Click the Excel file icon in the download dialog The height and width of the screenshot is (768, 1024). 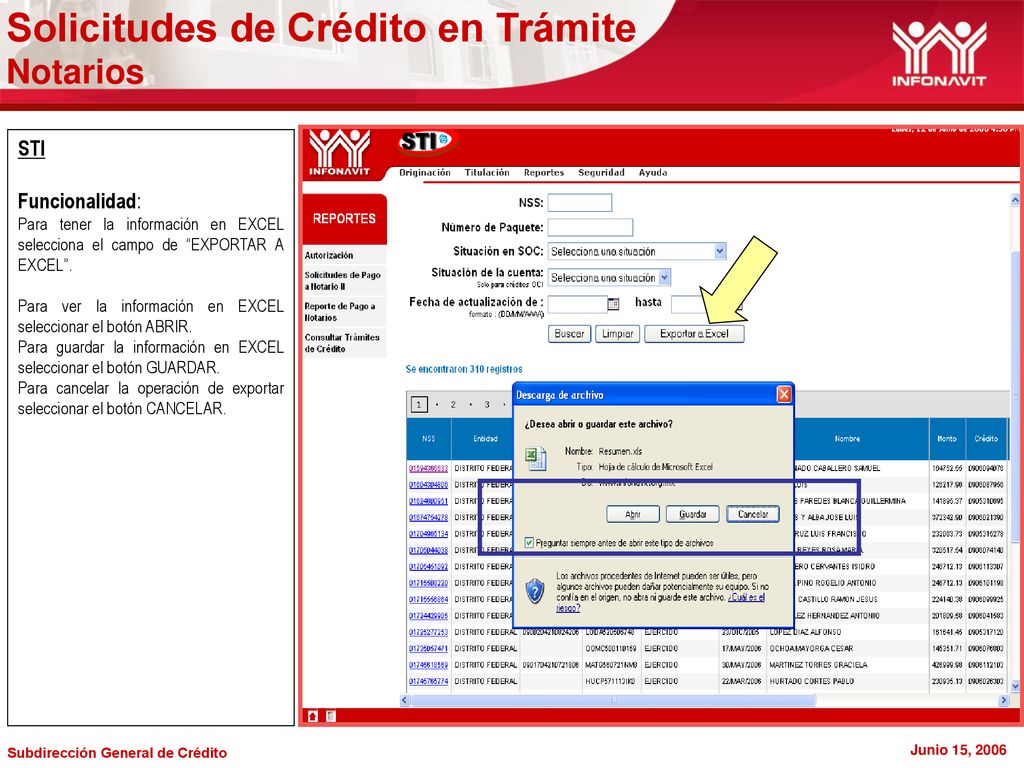pos(536,458)
